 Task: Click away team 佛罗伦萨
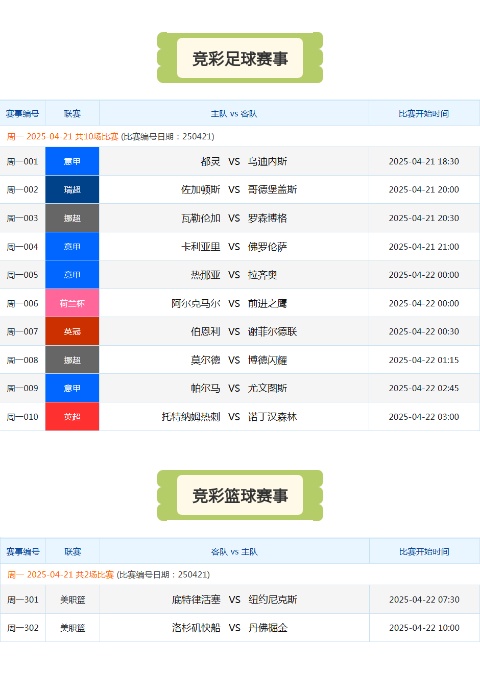click(267, 247)
